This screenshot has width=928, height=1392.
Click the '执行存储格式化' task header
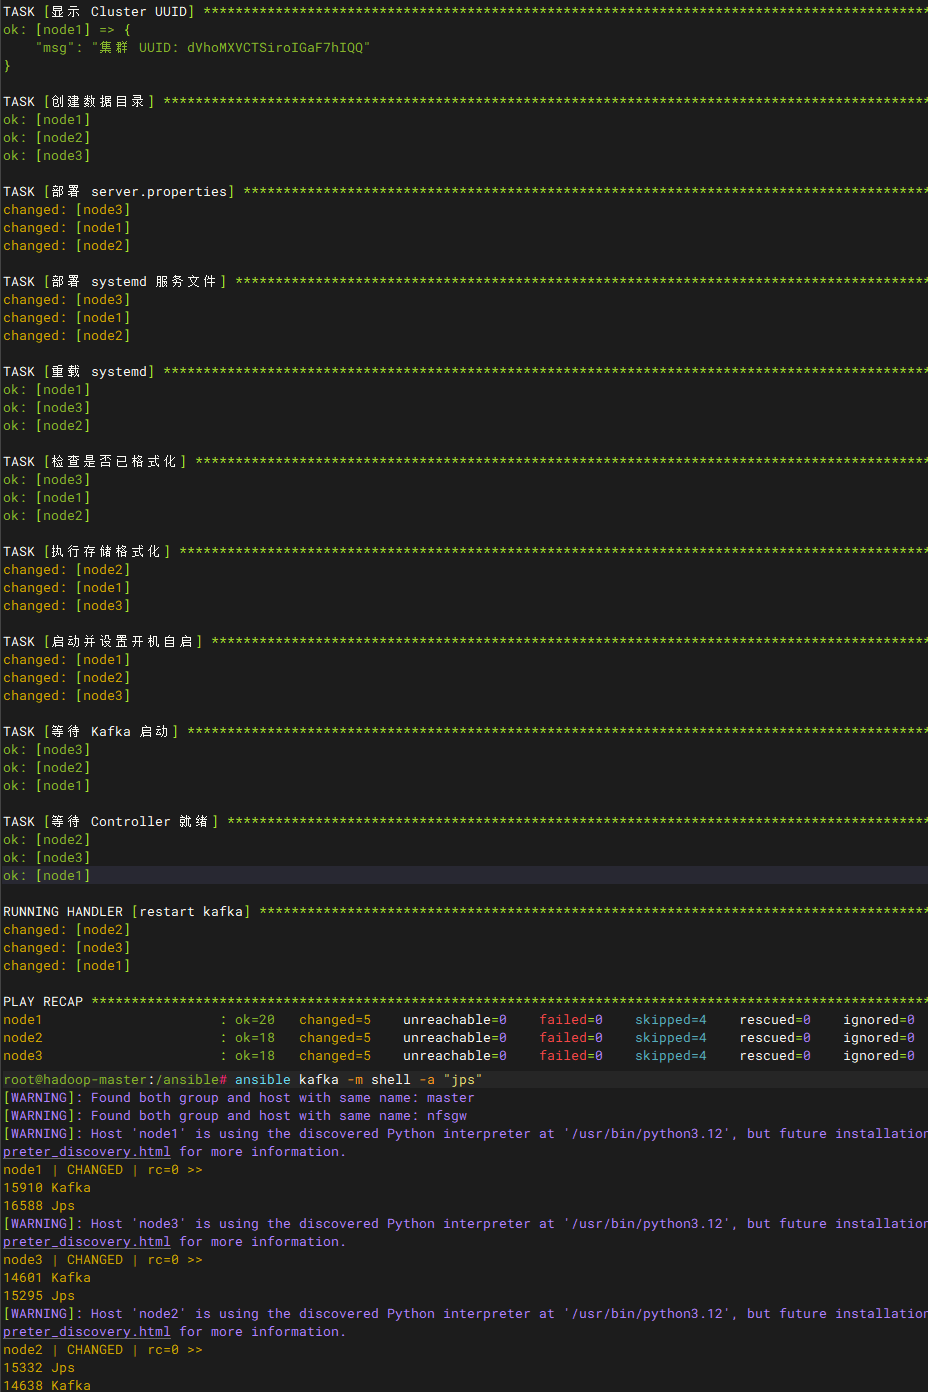pyautogui.click(x=465, y=552)
